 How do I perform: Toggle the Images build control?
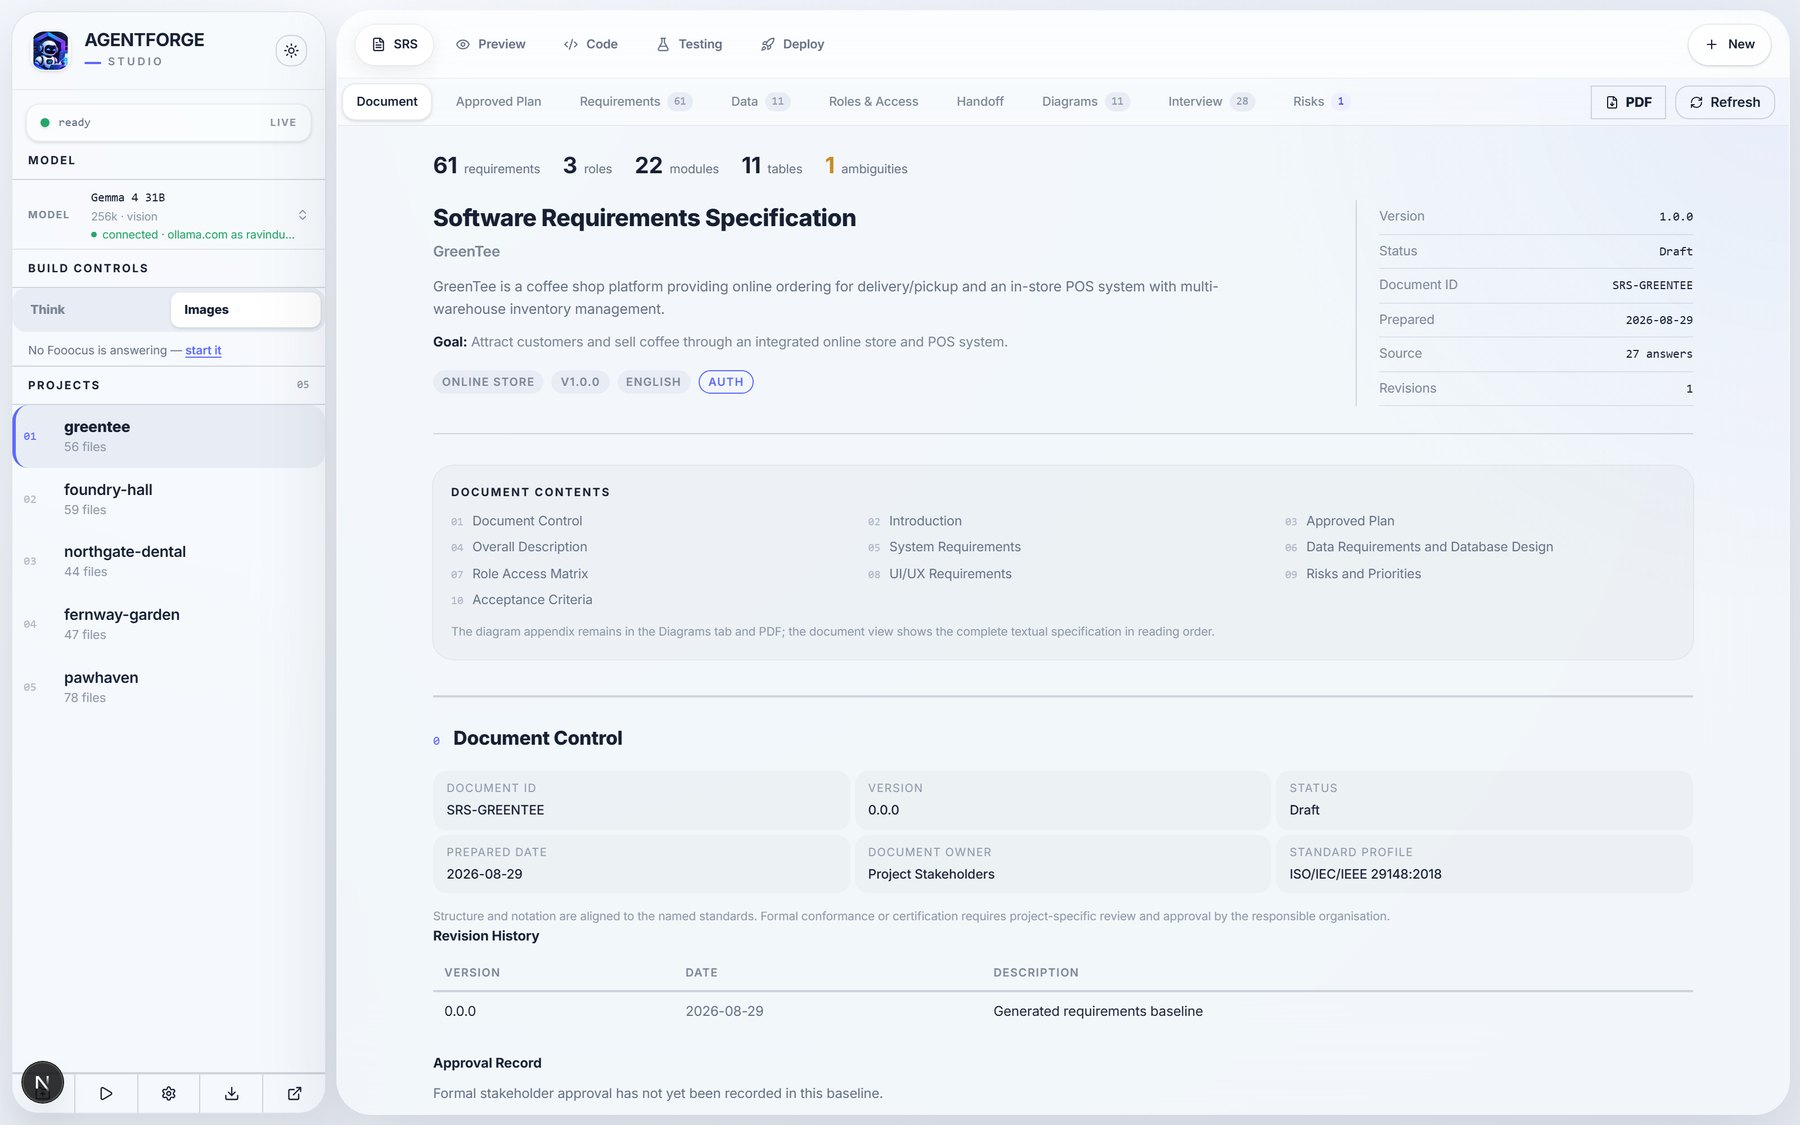point(245,310)
